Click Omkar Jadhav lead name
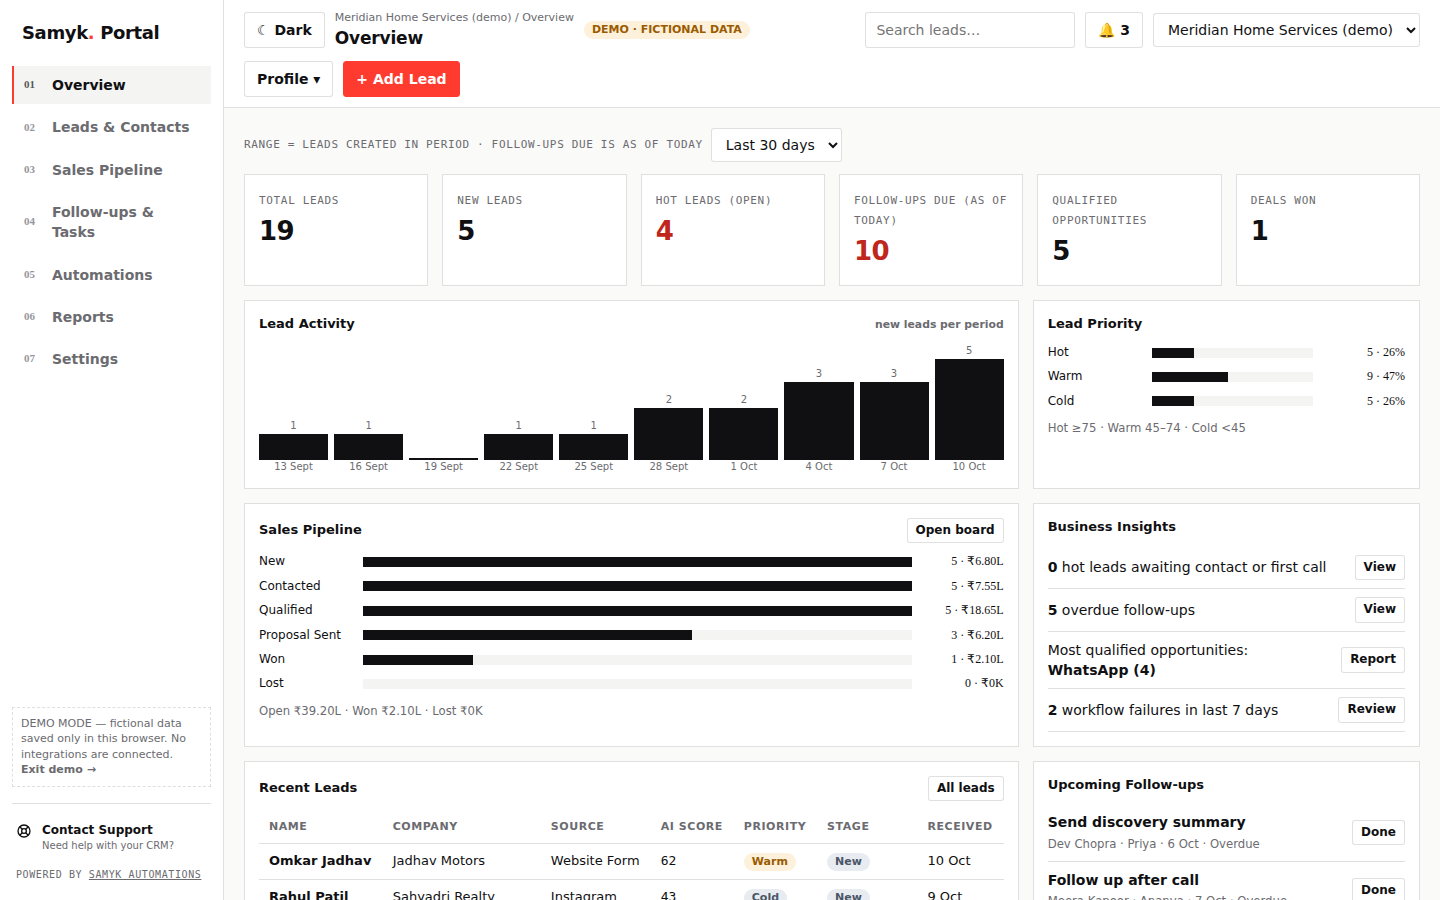The height and width of the screenshot is (900, 1440). click(320, 861)
